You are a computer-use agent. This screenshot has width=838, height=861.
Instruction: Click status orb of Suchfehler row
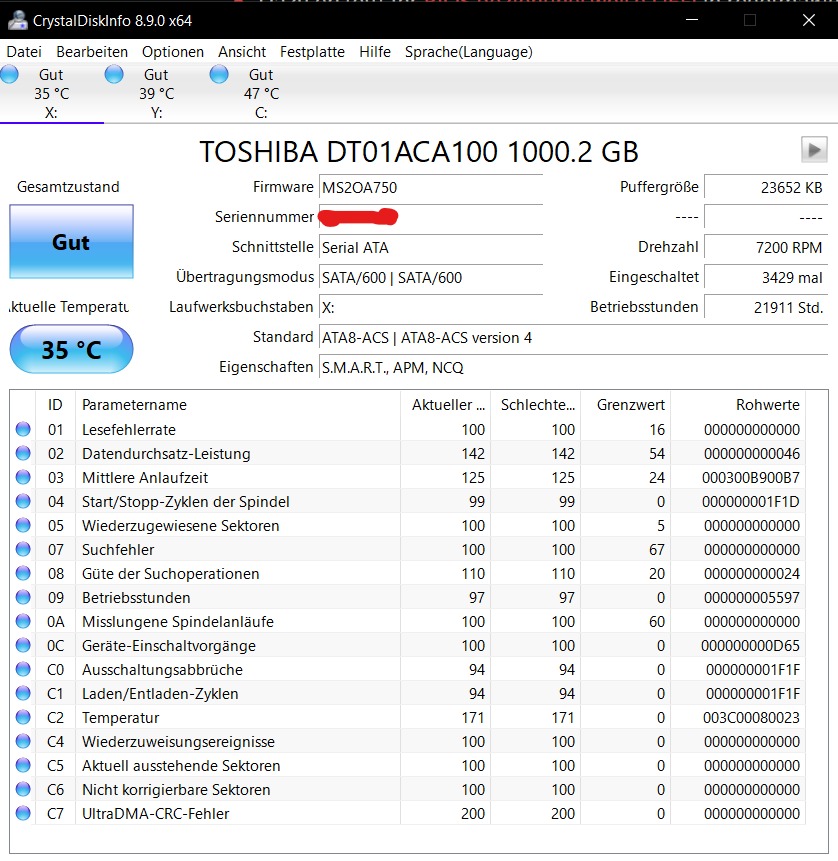23,549
